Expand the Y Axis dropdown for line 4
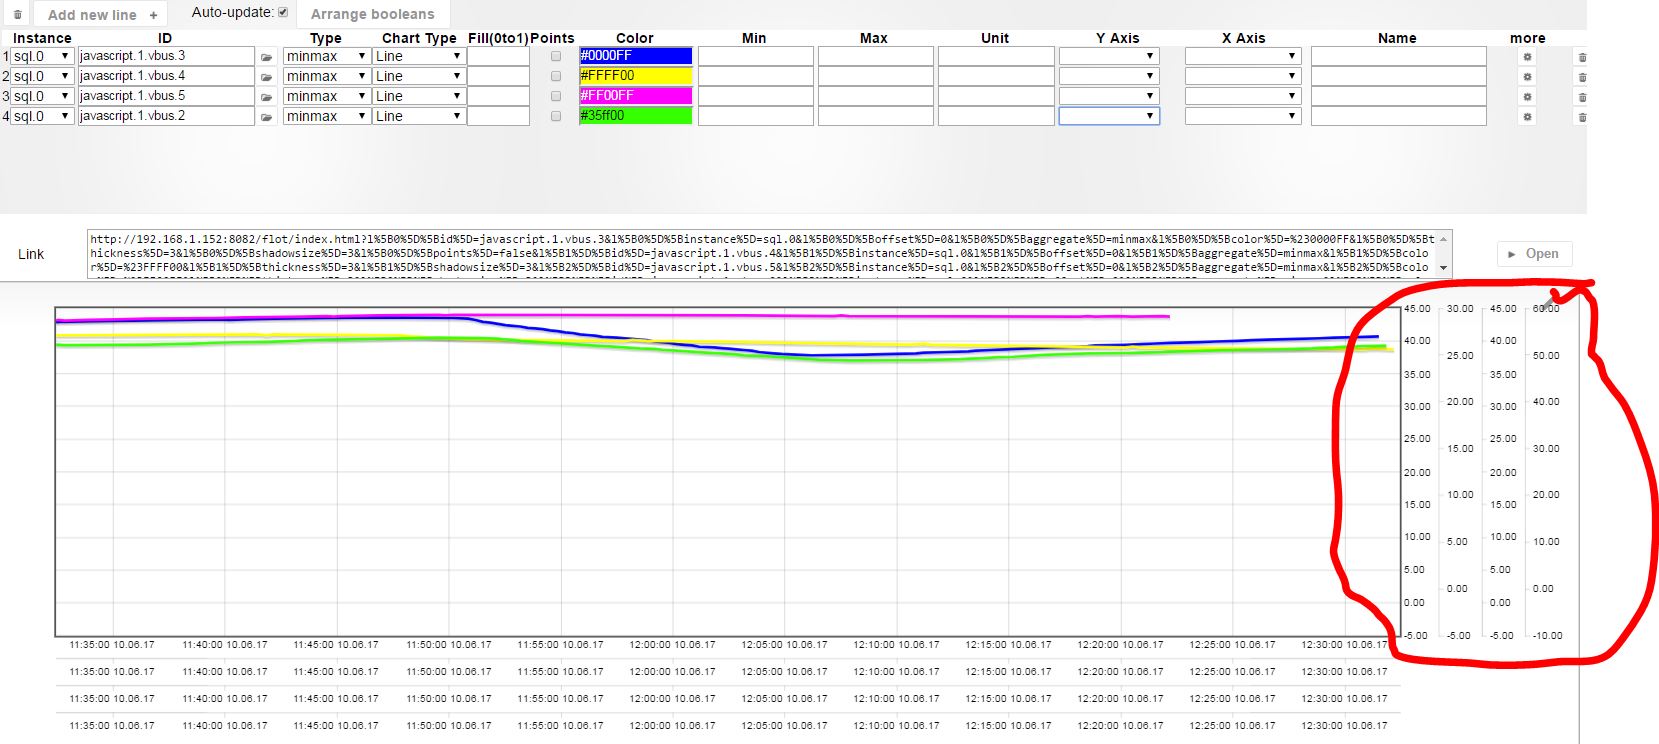Image resolution: width=1659 pixels, height=744 pixels. [x=1108, y=116]
